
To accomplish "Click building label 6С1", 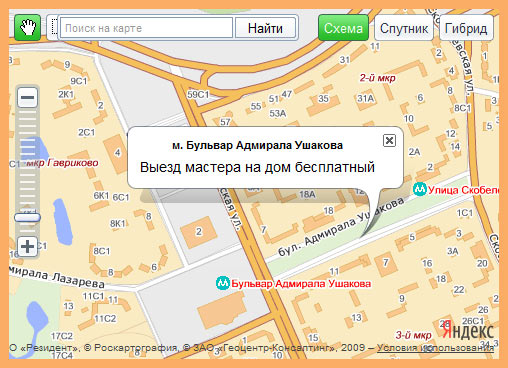I will (x=121, y=197).
